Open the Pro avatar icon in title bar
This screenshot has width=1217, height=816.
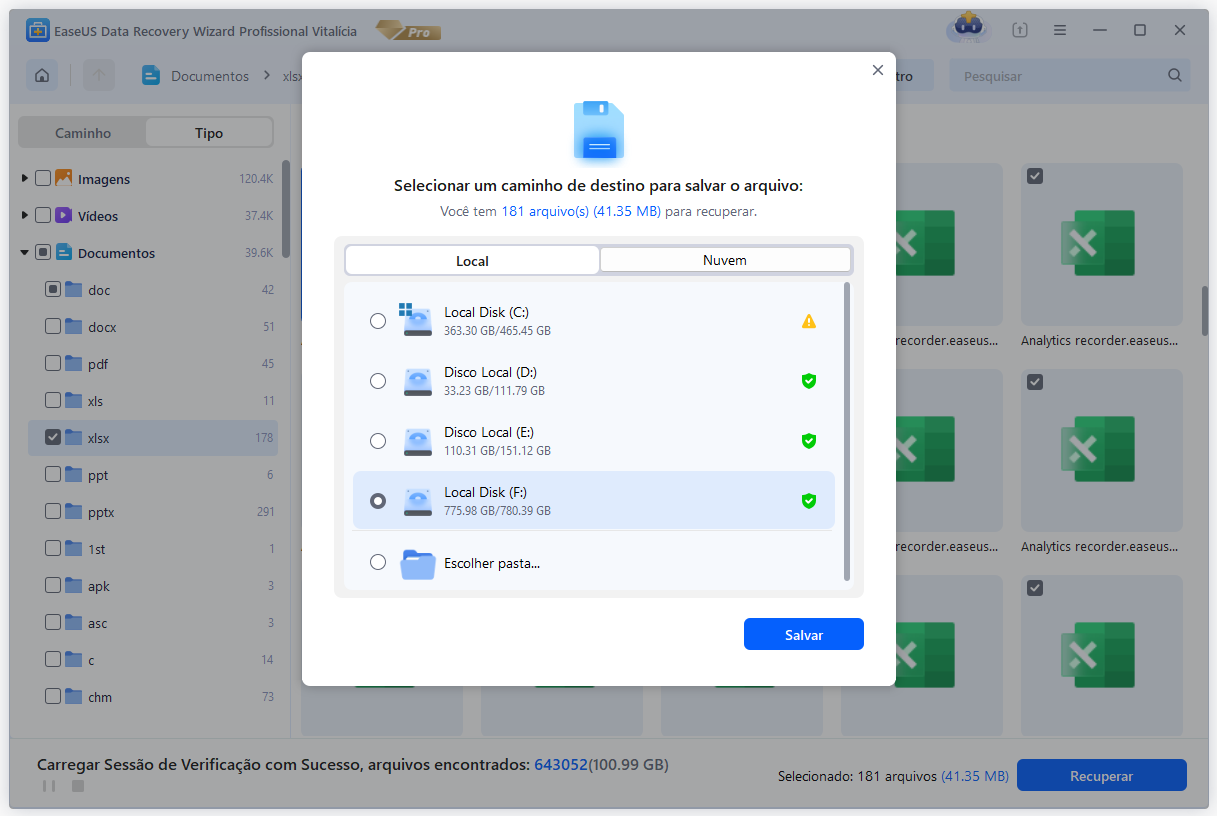pyautogui.click(x=968, y=29)
